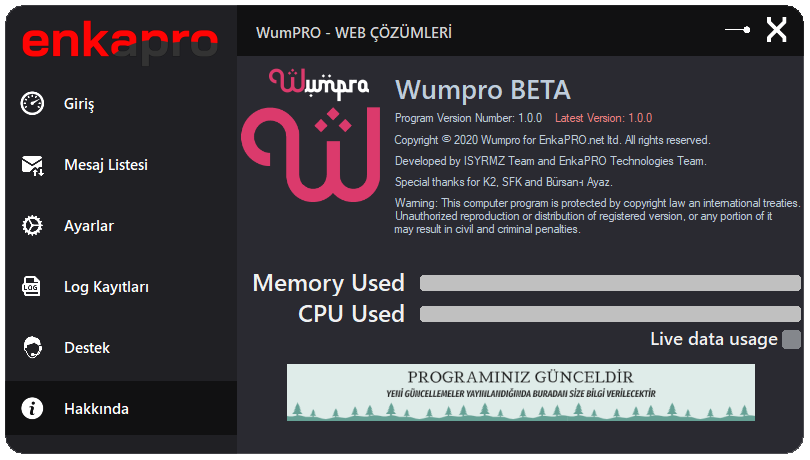
Task: Toggle the Live data usage checkbox
Action: click(791, 340)
